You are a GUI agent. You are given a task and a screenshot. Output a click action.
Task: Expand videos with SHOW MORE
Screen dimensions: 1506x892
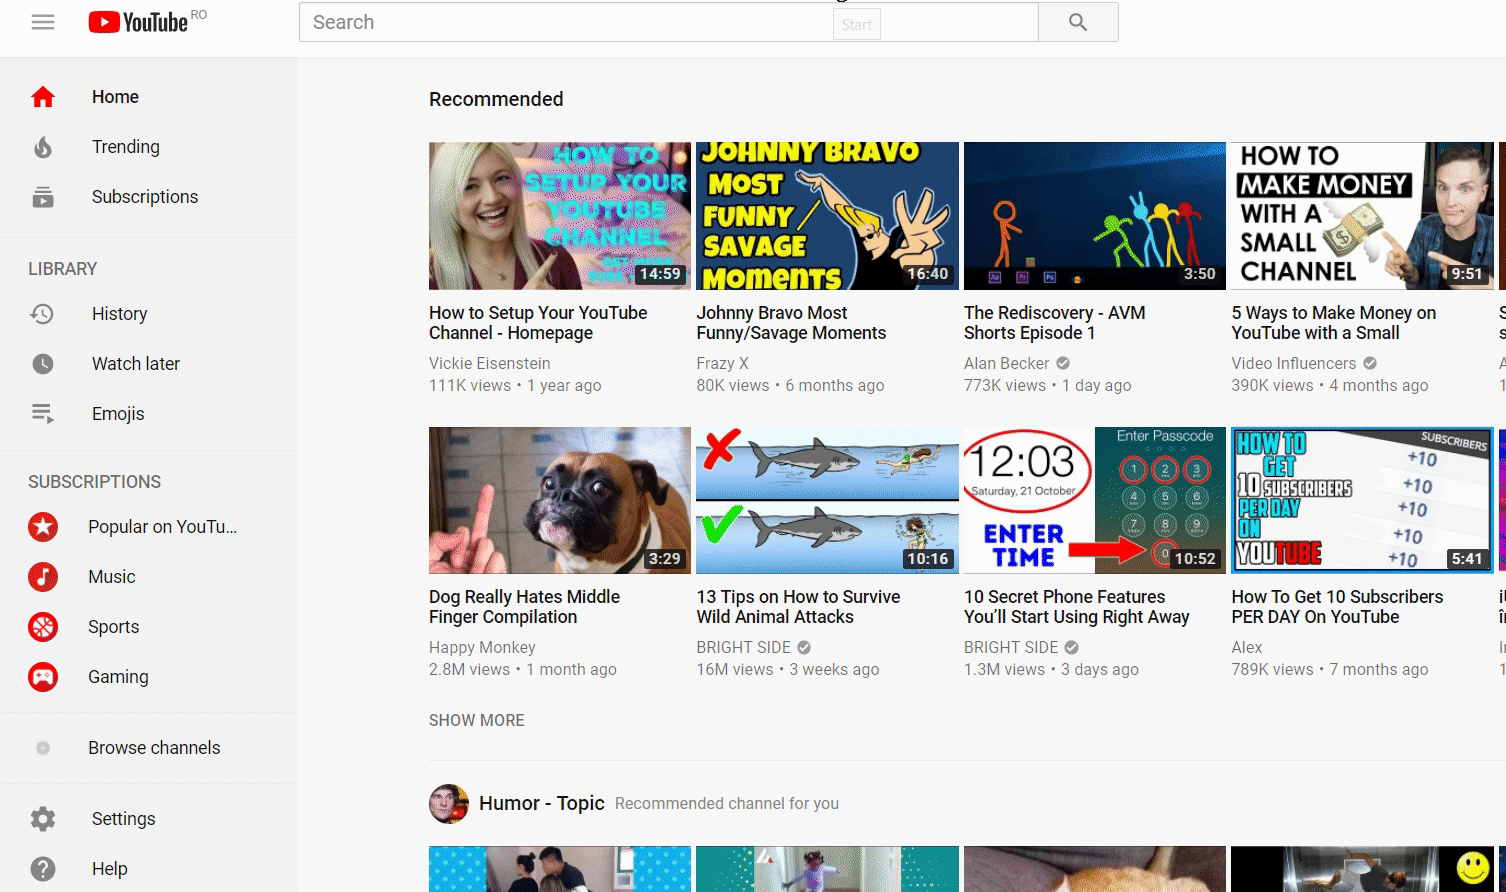(476, 720)
